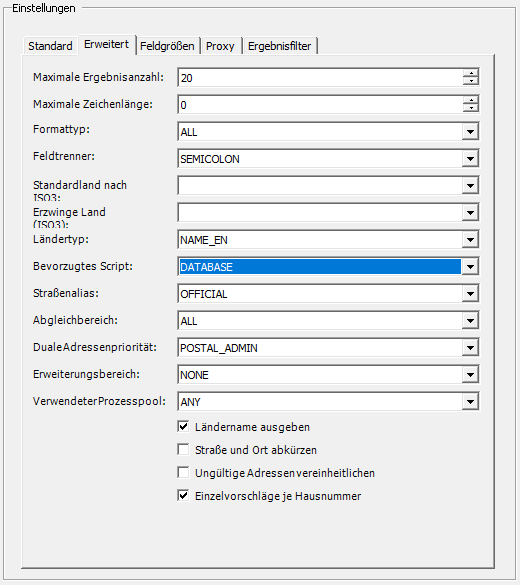Image resolution: width=520 pixels, height=585 pixels.
Task: Switch to the Standard tab
Action: point(50,46)
